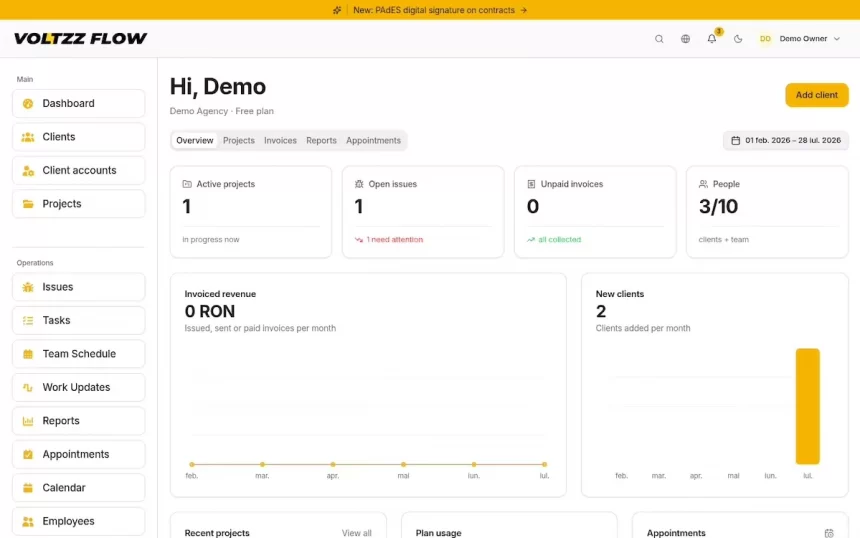This screenshot has width=860, height=538.
Task: Click the 'clients + team' caption
Action: coord(723,240)
